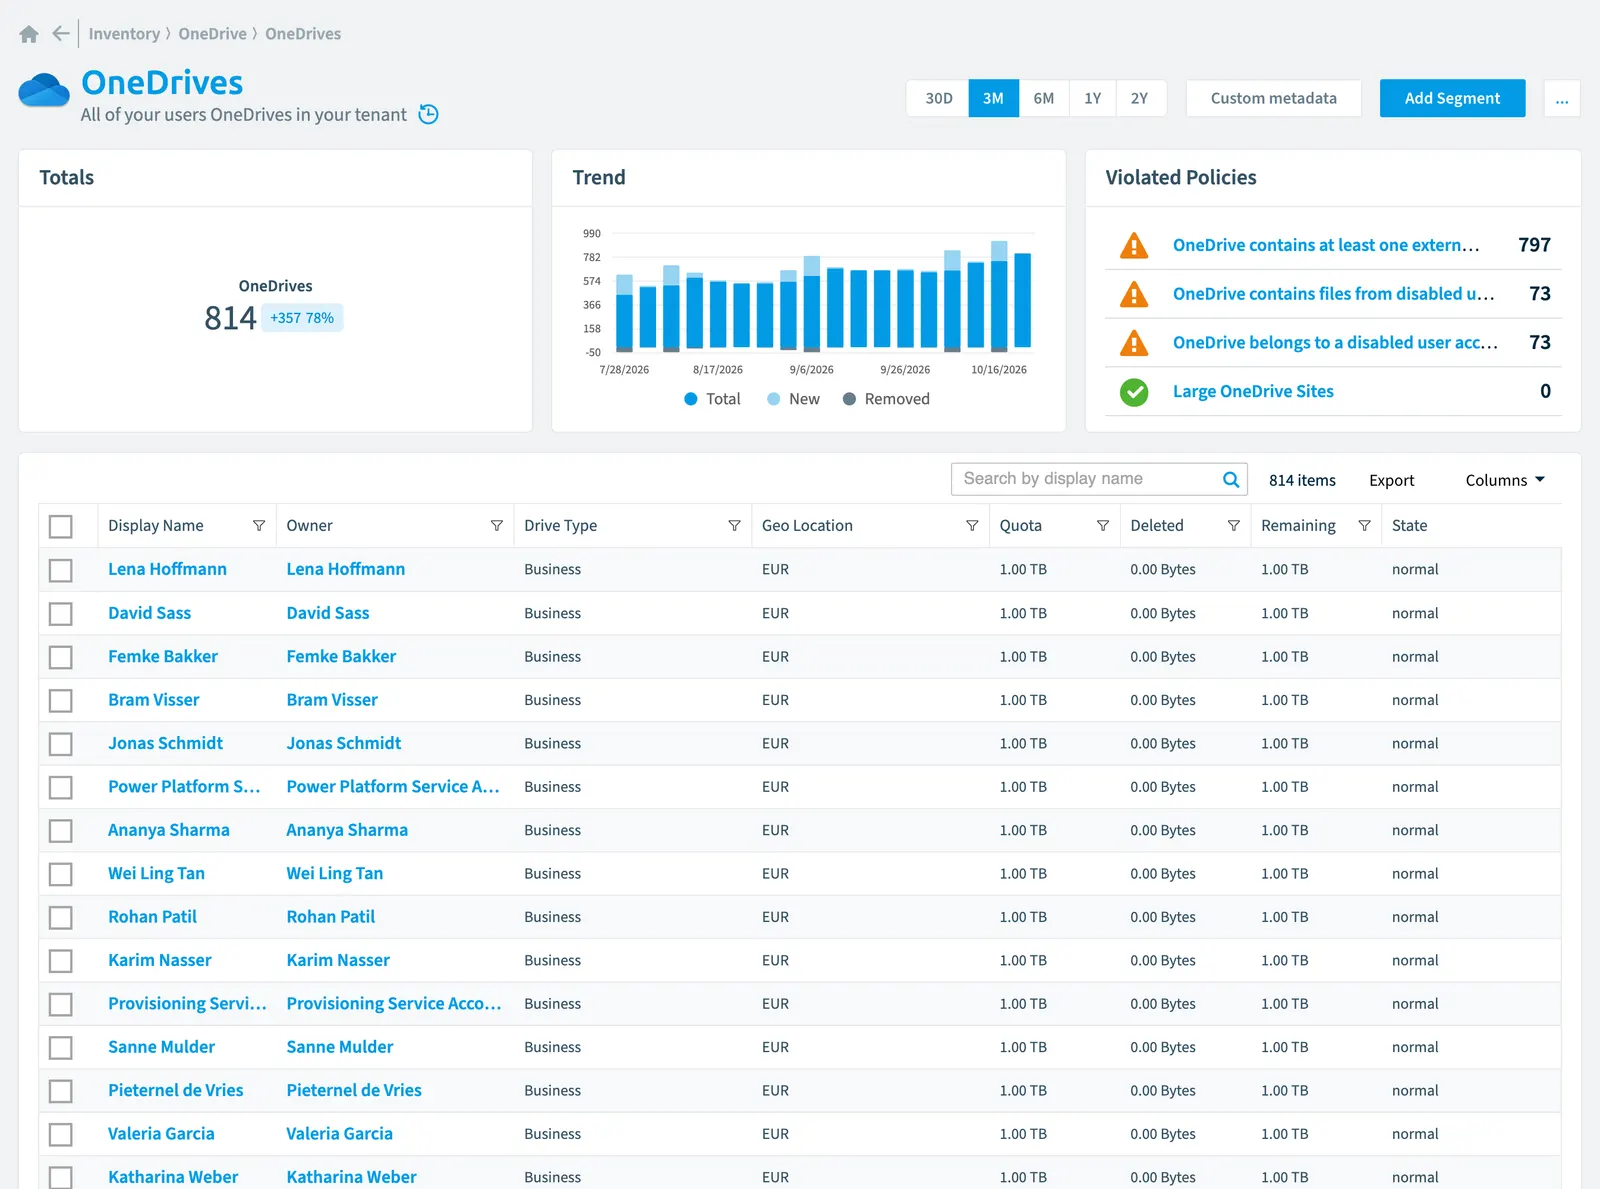Switch trend range to 6M

coord(1044,98)
